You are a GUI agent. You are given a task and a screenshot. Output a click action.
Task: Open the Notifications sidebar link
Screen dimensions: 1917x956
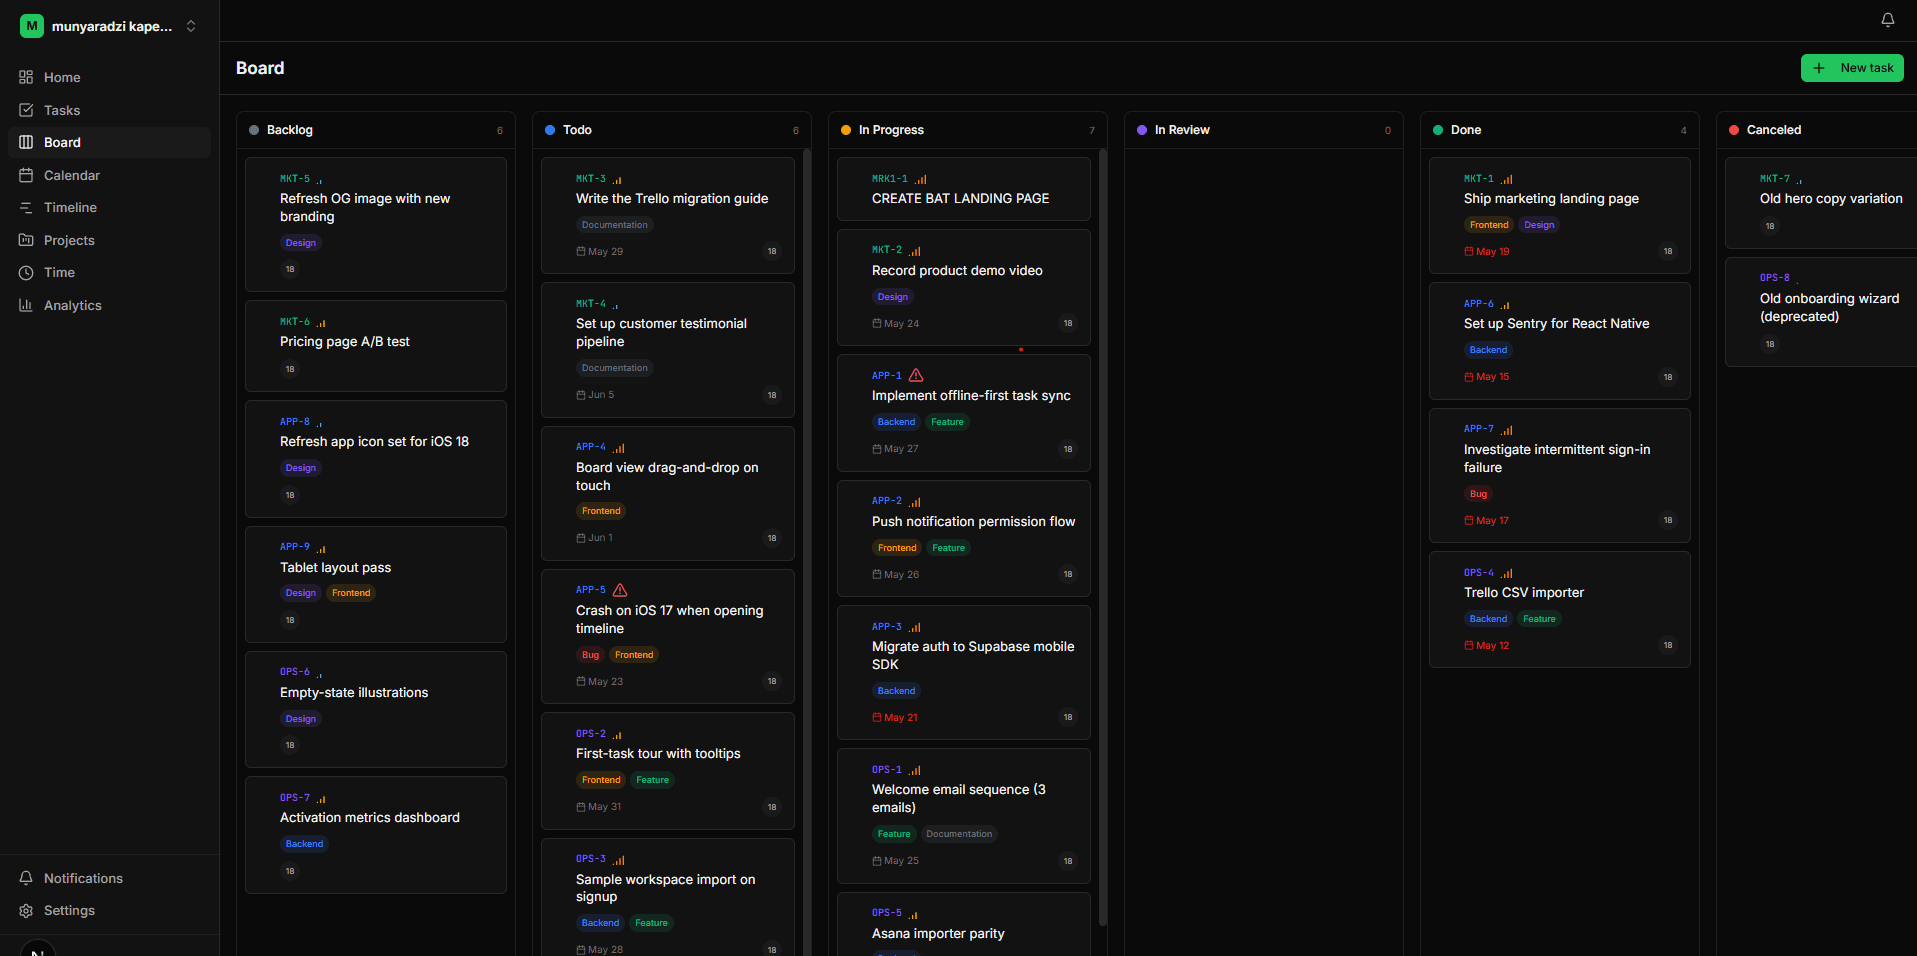point(110,878)
